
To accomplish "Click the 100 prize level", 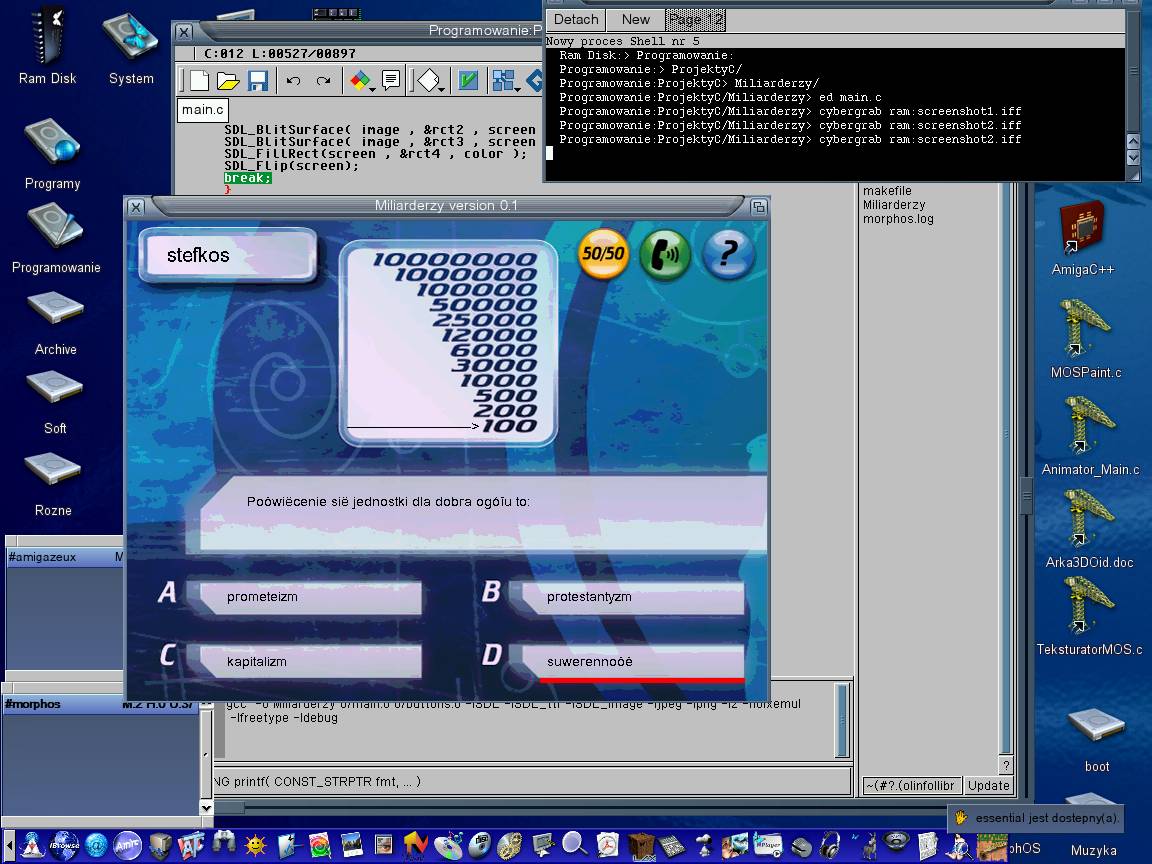I will (x=509, y=426).
